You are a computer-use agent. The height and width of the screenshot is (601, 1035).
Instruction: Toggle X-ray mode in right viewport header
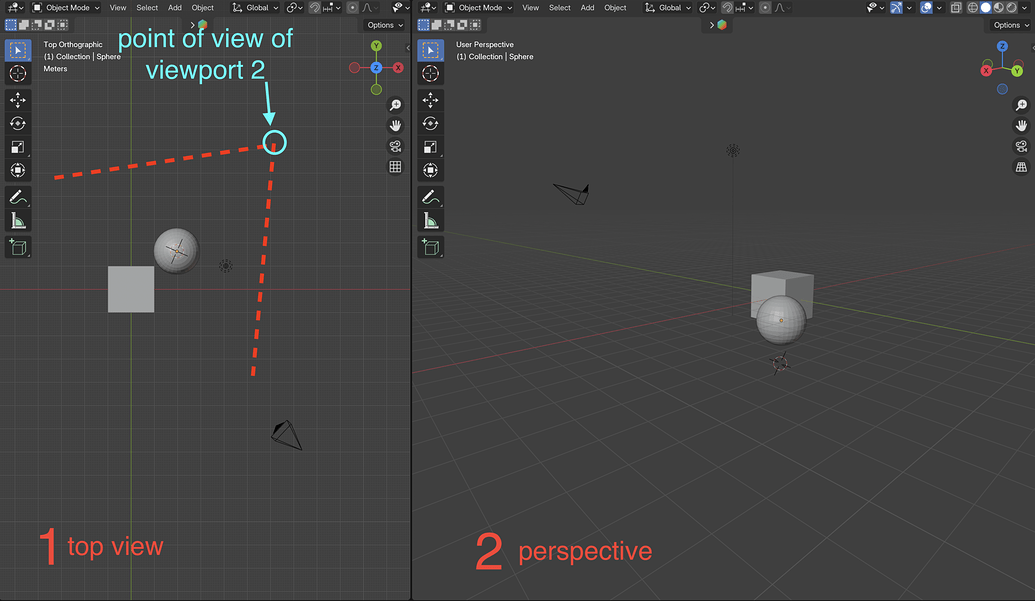[956, 8]
